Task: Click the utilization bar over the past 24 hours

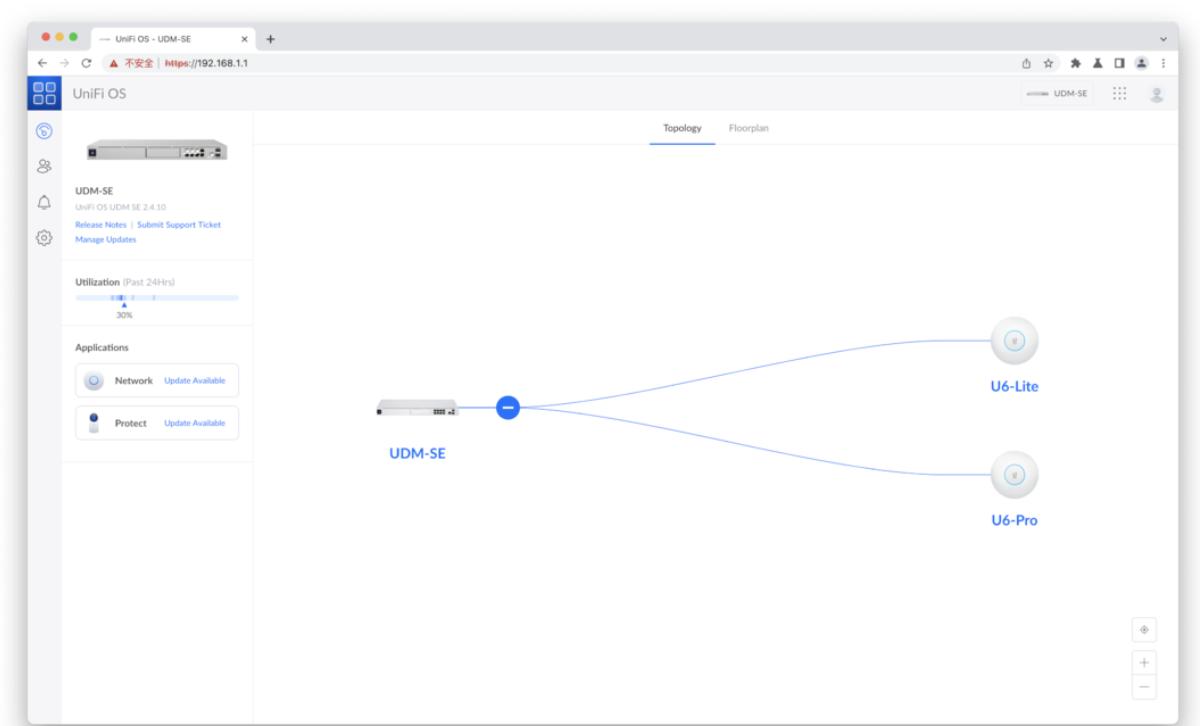Action: click(x=157, y=298)
